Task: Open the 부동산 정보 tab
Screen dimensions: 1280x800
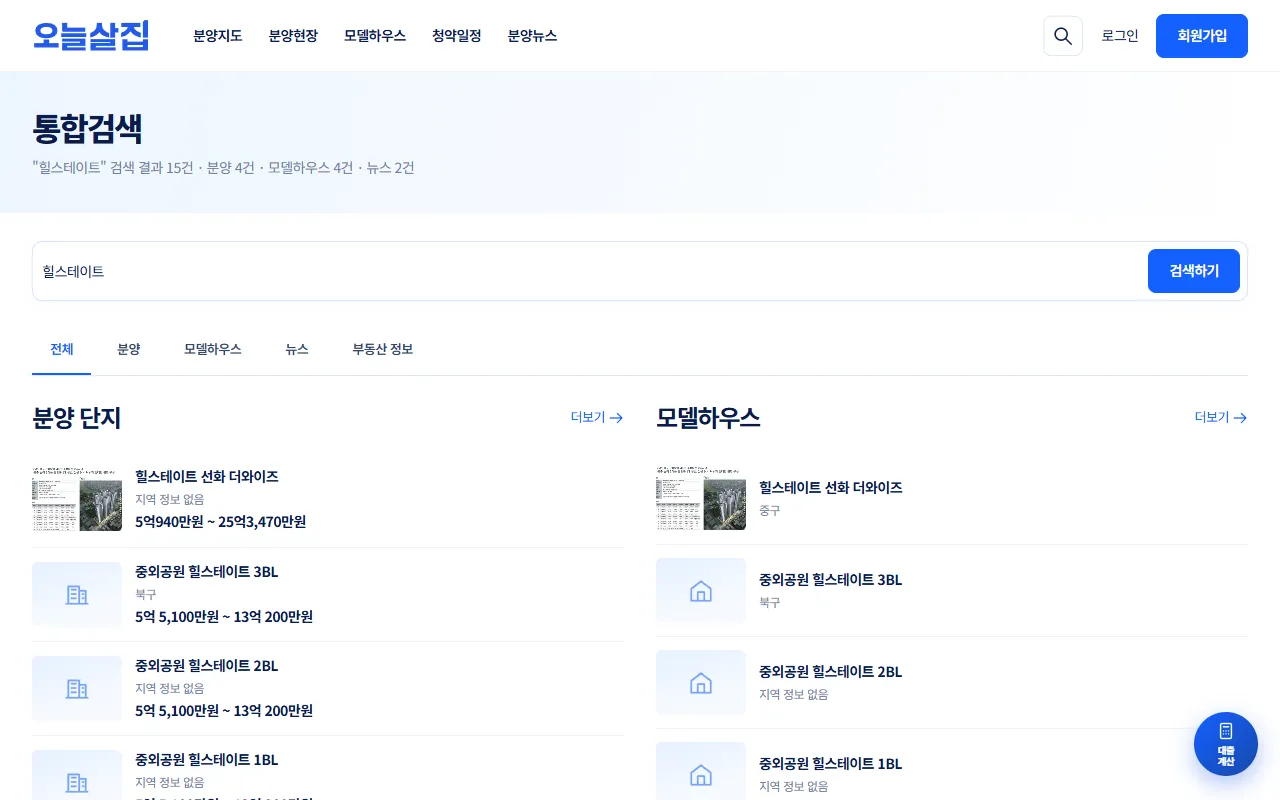Action: [x=383, y=350]
